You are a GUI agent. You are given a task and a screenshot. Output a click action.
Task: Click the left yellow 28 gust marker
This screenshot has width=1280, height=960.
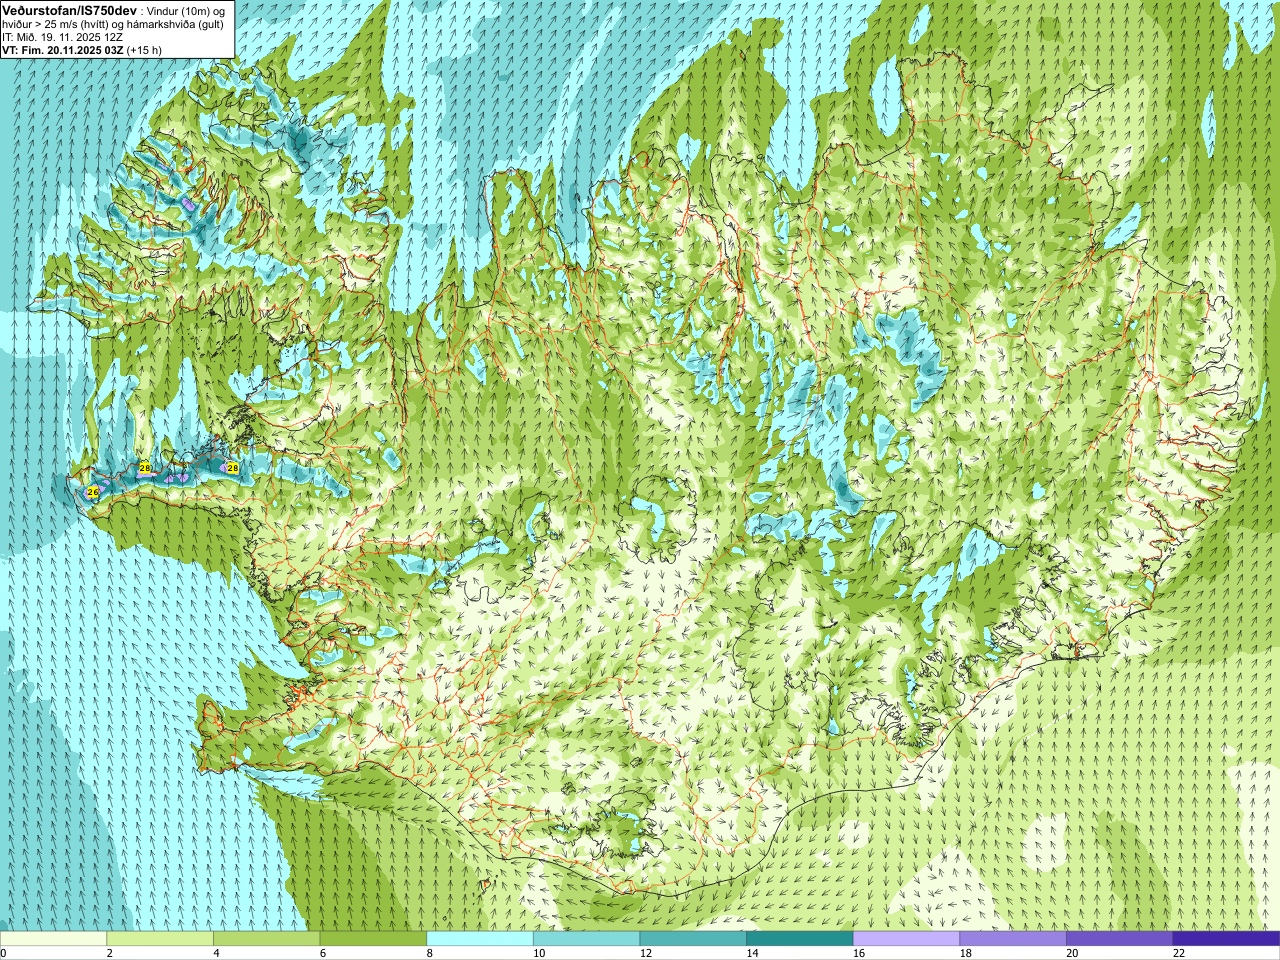coord(145,468)
